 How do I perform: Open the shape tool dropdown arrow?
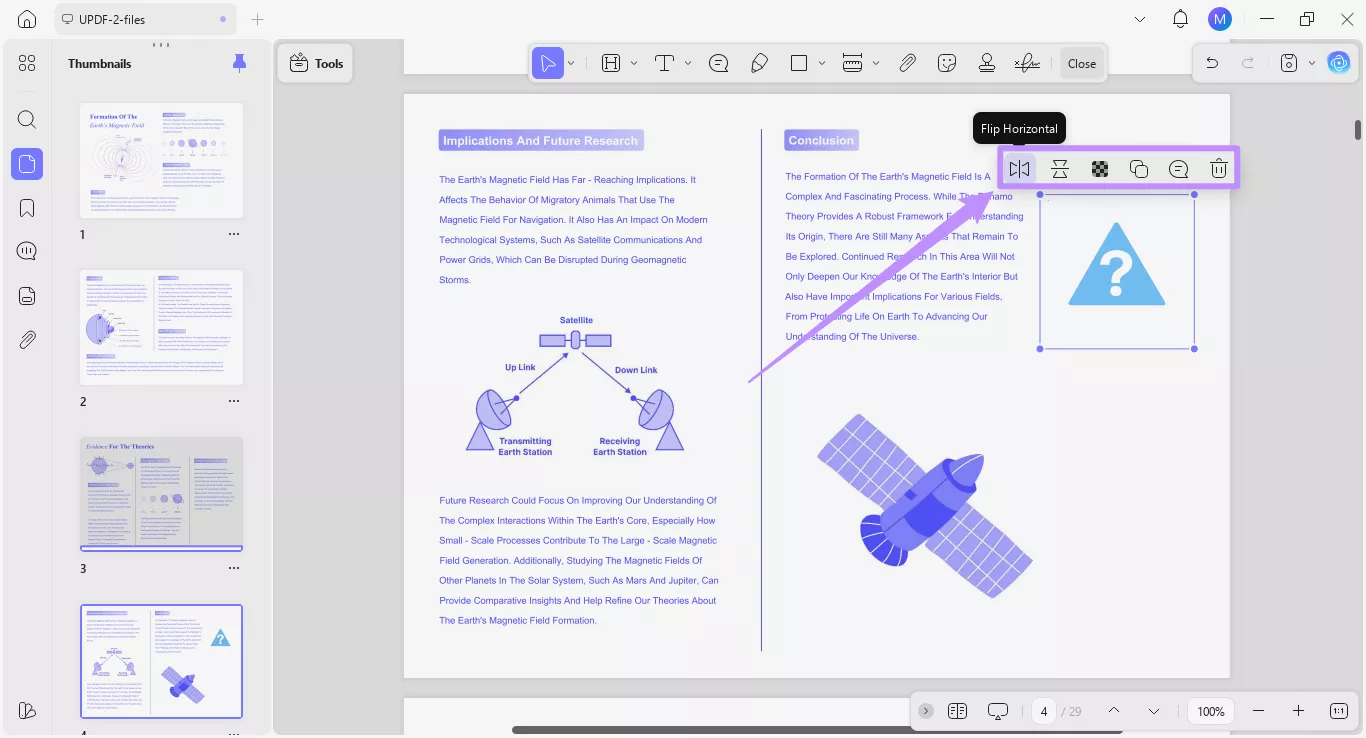pos(822,63)
